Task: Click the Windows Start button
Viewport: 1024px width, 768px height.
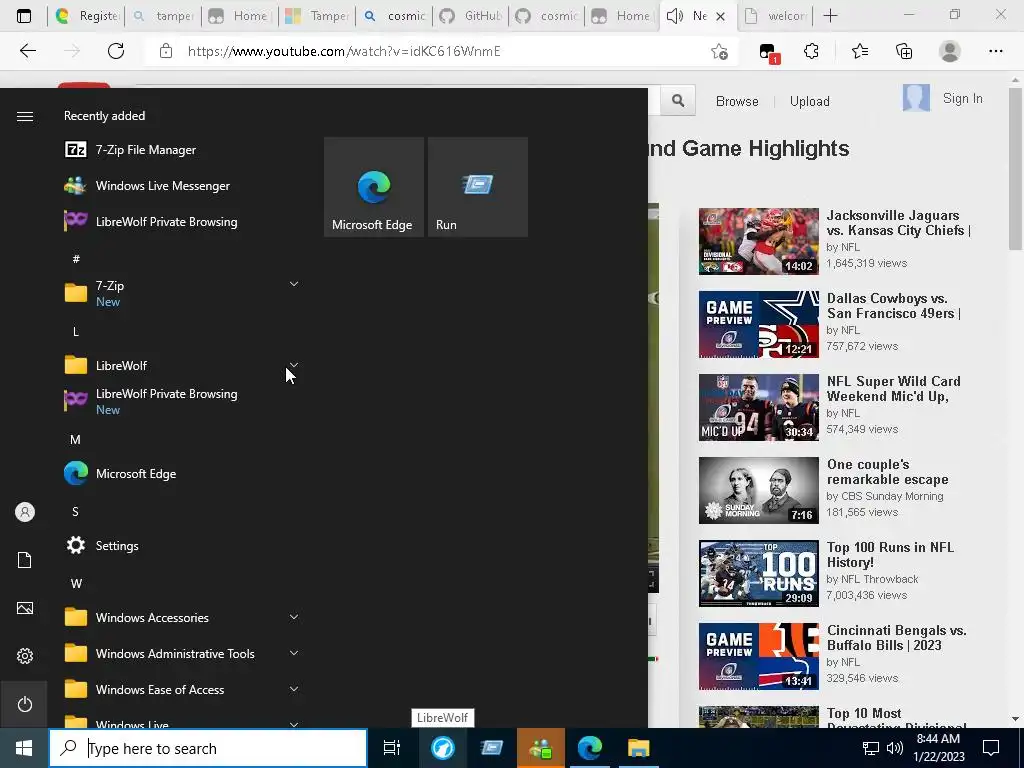Action: (x=24, y=748)
